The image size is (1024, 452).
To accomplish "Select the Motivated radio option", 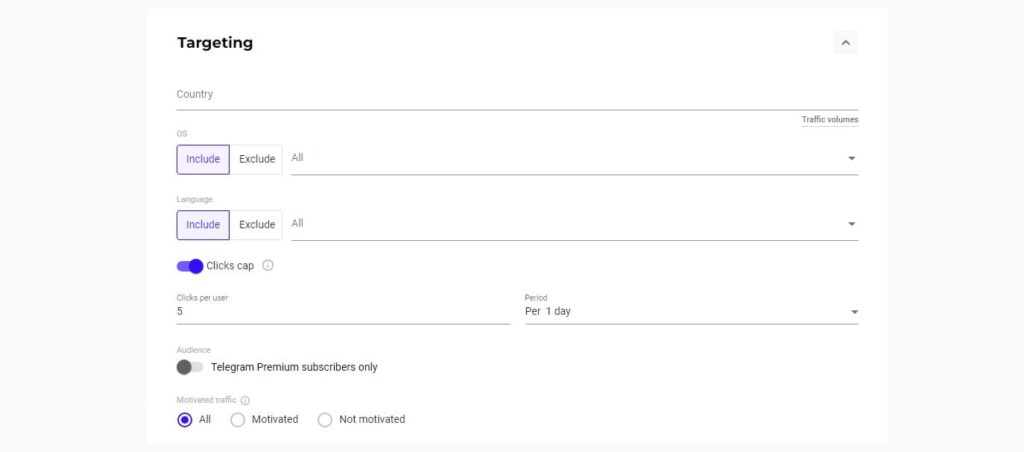I will coord(238,419).
